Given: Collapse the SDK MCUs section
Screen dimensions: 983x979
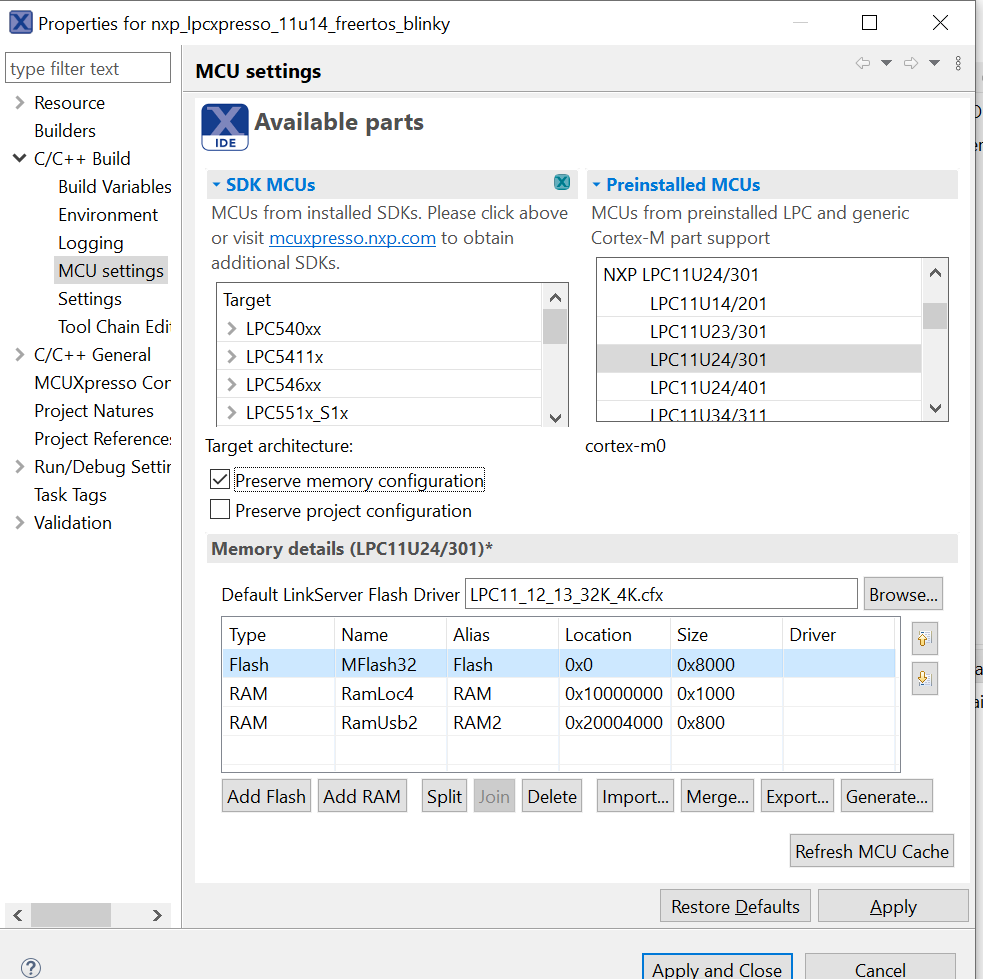Looking at the screenshot, I should (216, 185).
